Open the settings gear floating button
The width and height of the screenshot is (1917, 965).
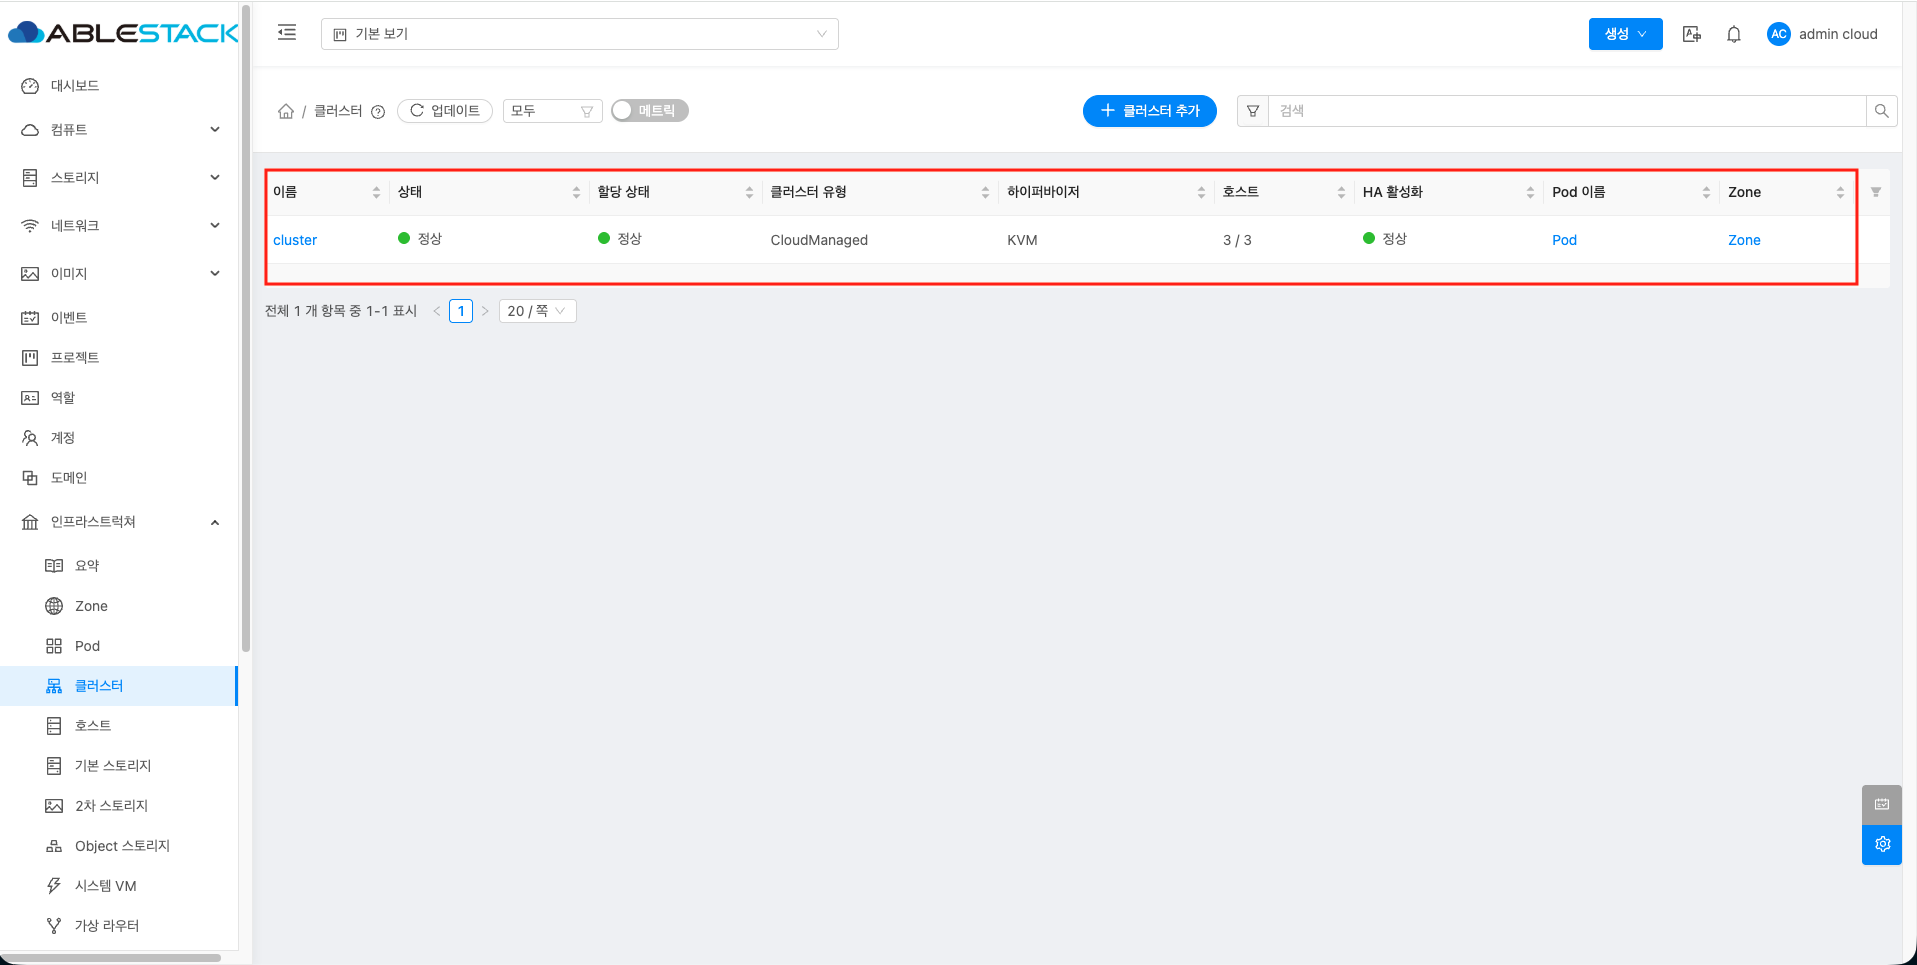[1882, 844]
